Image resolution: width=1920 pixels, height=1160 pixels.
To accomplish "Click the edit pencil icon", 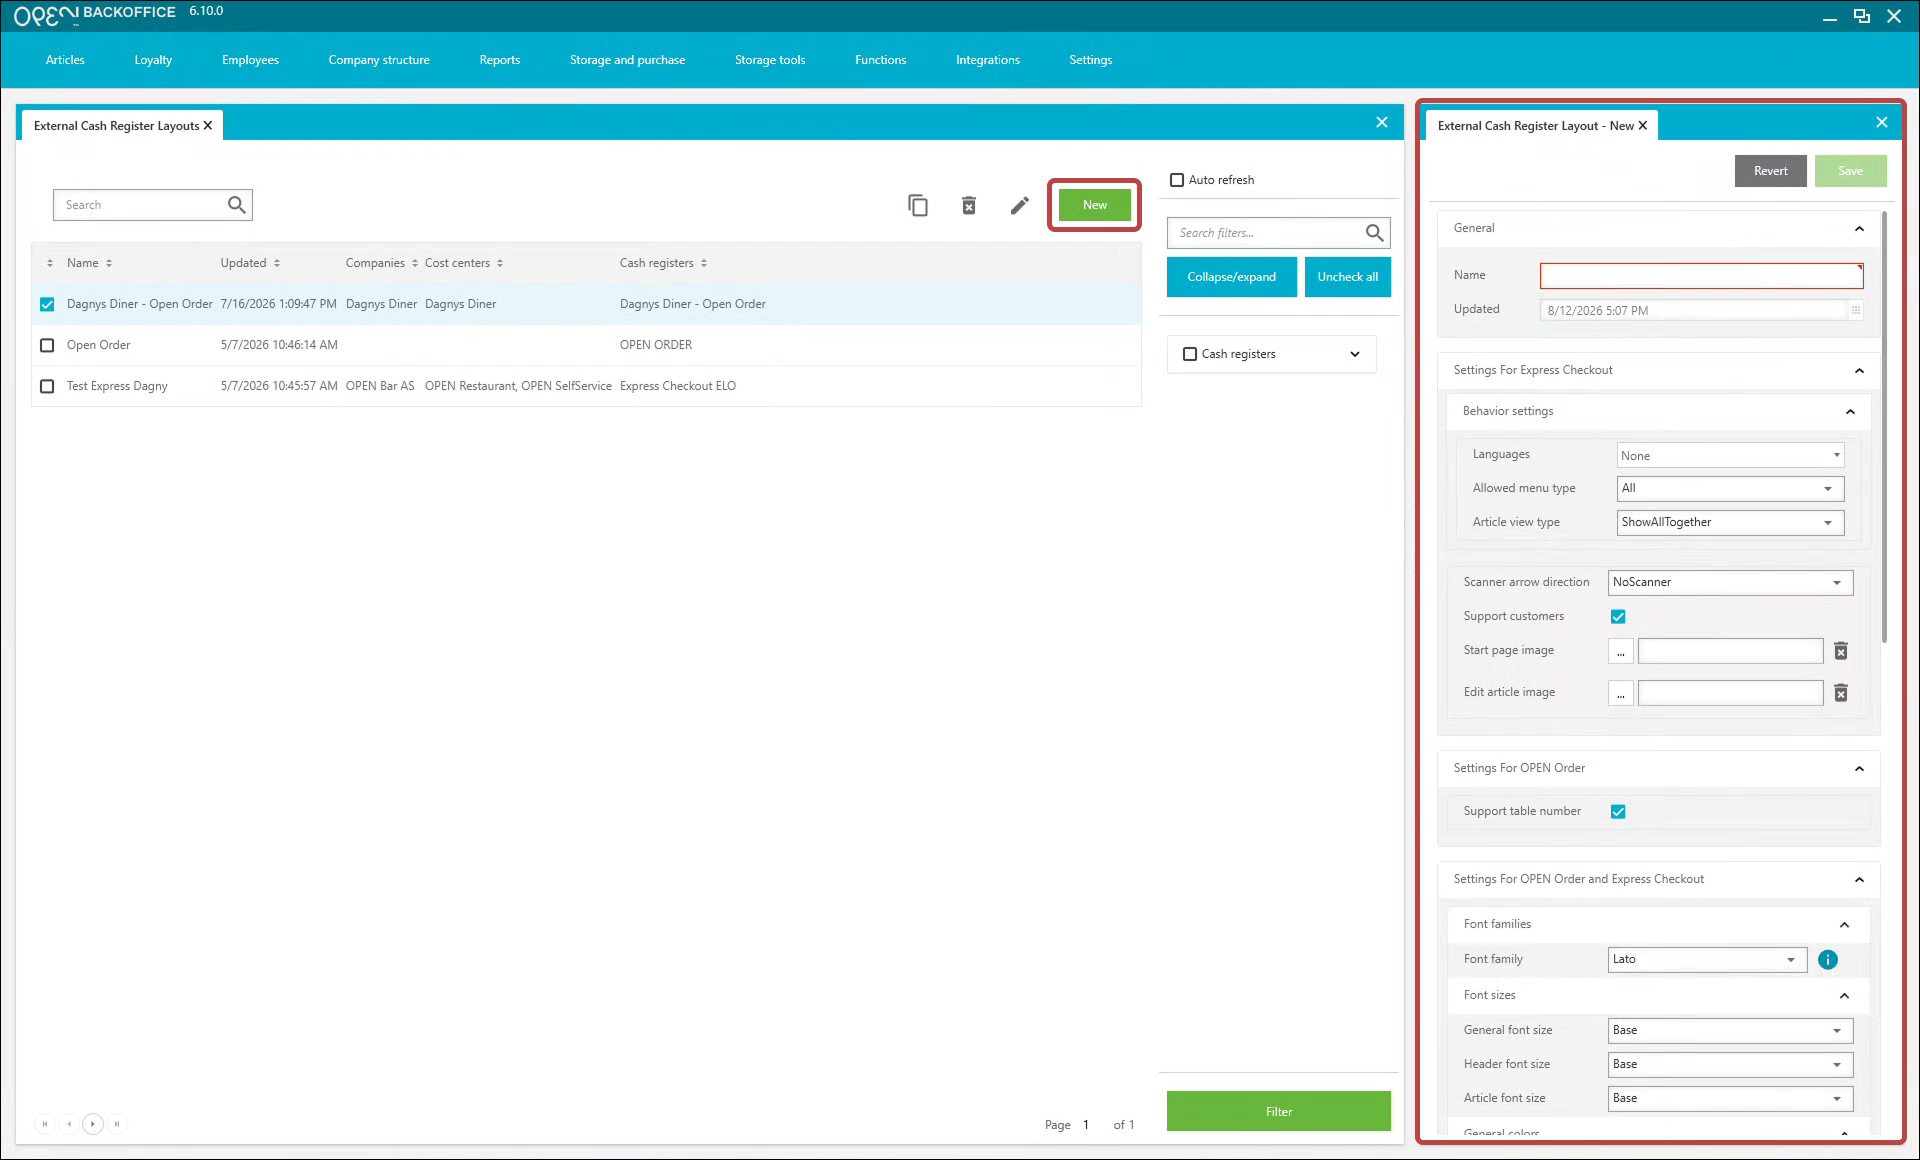I will 1019,205.
